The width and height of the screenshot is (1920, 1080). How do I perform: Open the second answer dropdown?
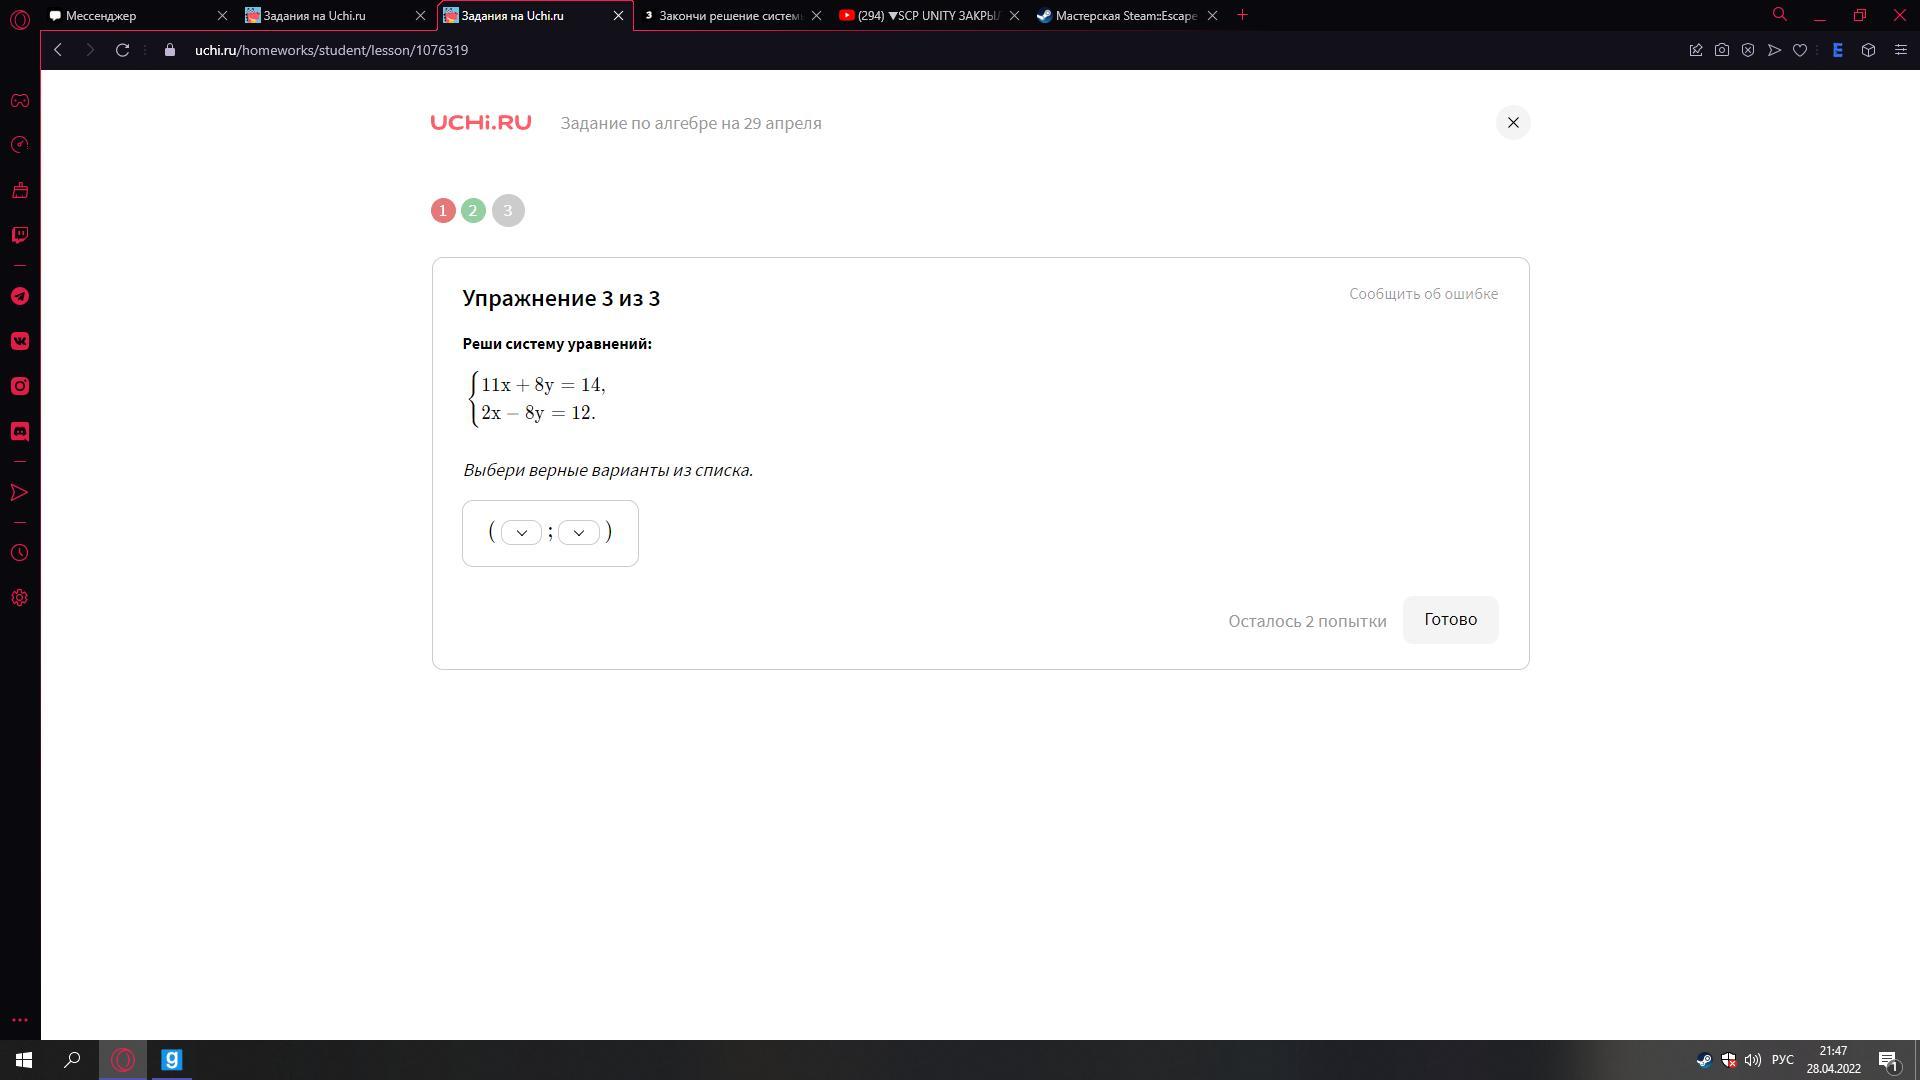pyautogui.click(x=579, y=533)
